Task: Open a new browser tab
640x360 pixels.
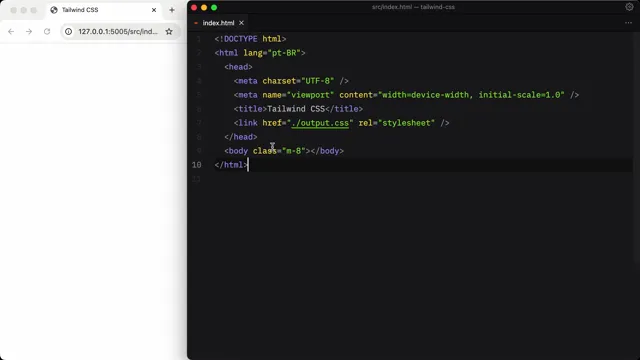Action: click(172, 10)
